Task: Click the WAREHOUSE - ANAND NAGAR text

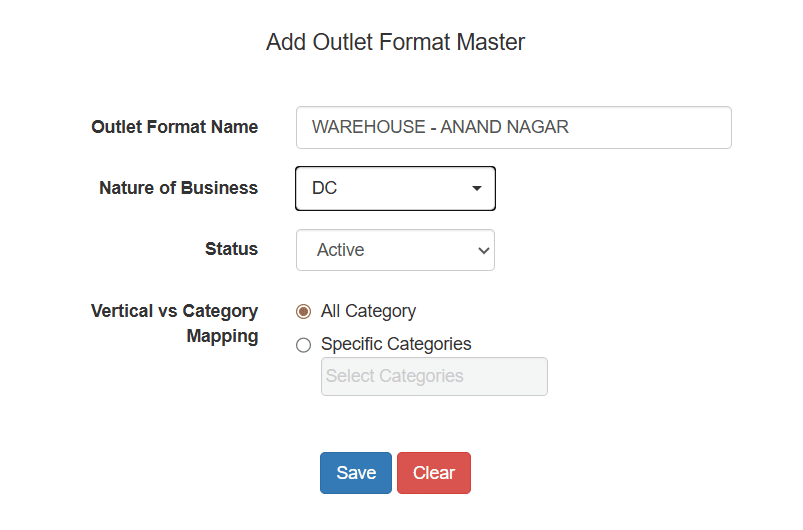Action: (440, 127)
